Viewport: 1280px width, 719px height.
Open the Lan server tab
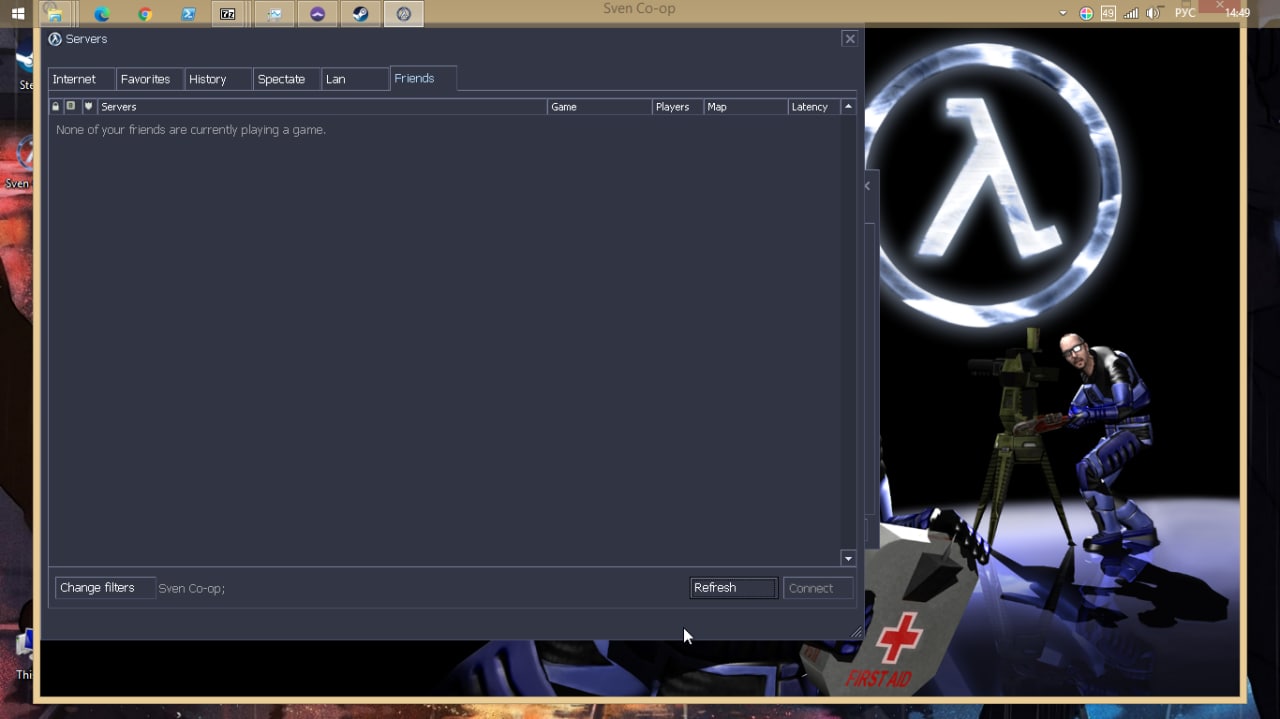pyautogui.click(x=354, y=79)
